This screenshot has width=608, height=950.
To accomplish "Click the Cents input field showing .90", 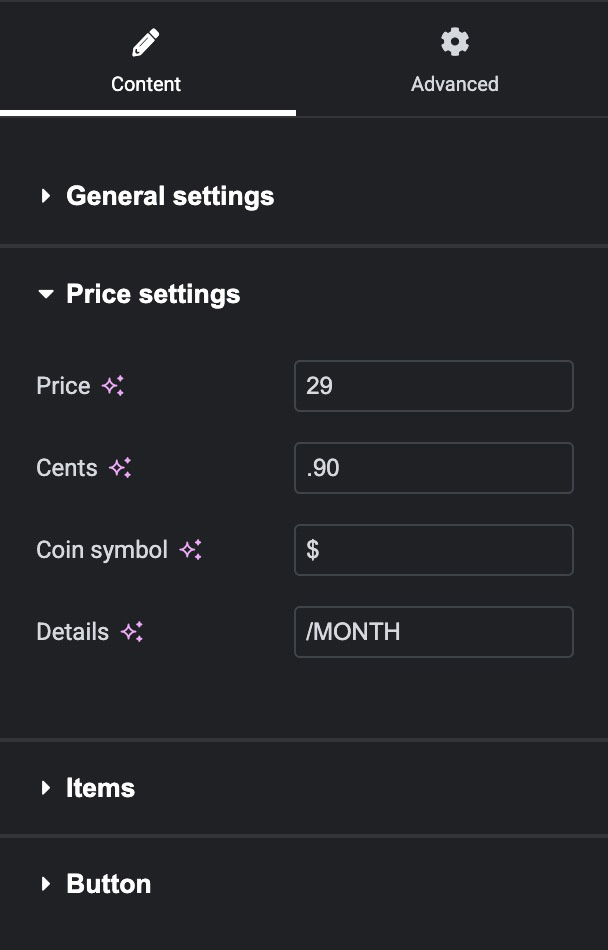I will [433, 468].
